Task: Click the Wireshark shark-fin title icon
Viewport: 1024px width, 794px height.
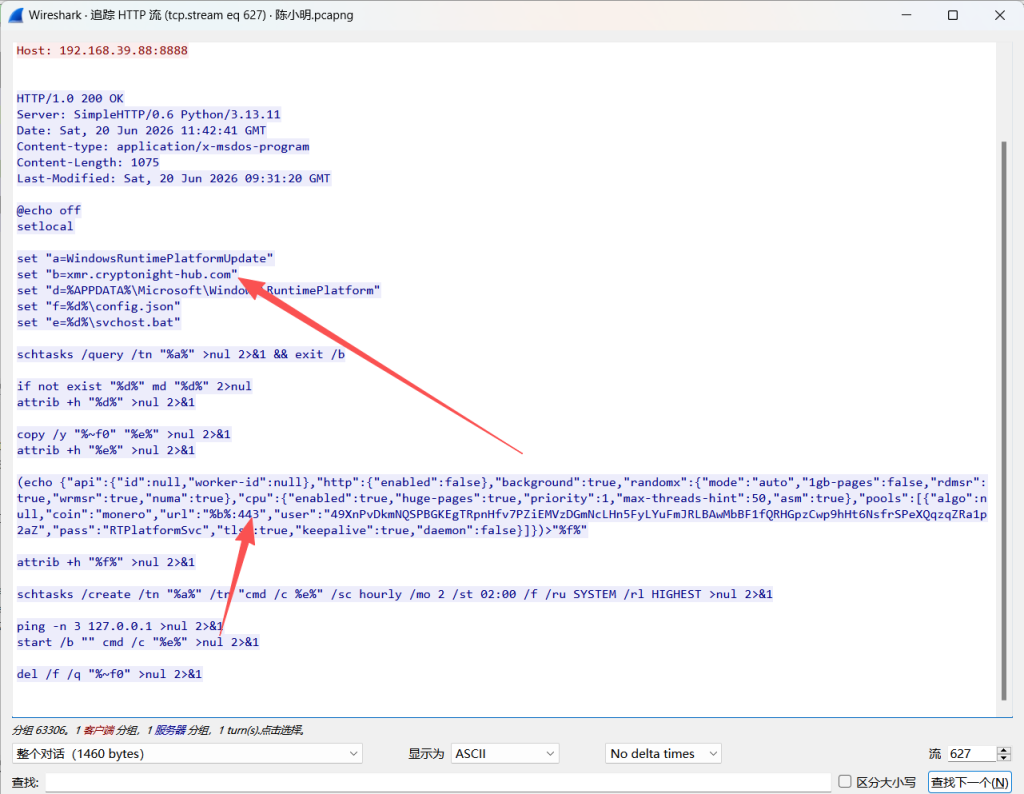Action: (16, 15)
